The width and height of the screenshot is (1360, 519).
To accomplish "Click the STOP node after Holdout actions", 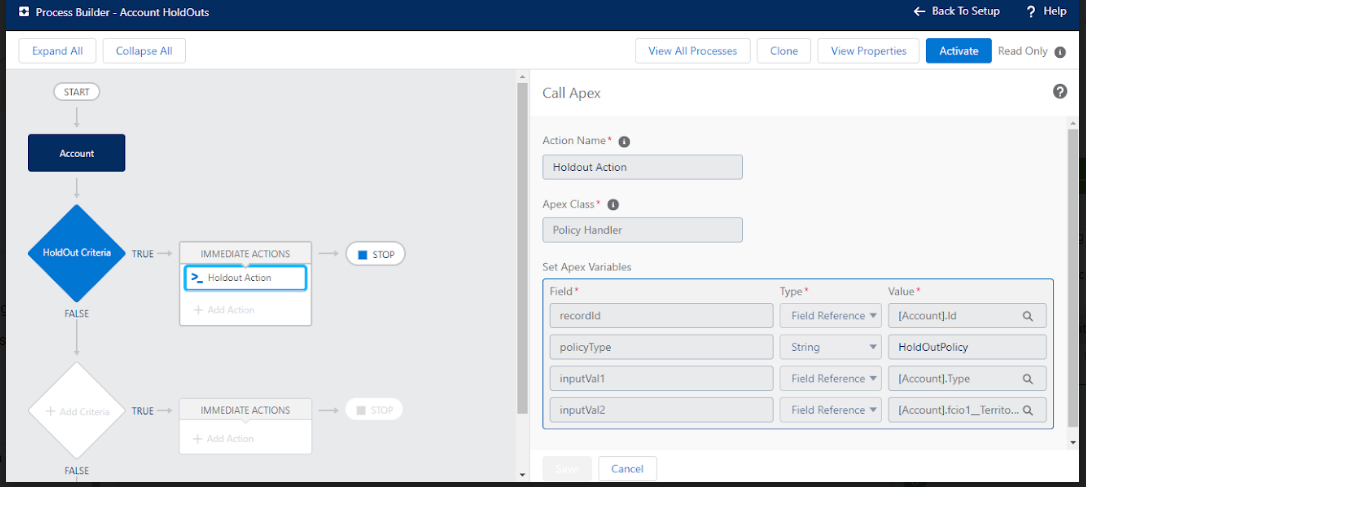I will pyautogui.click(x=375, y=254).
